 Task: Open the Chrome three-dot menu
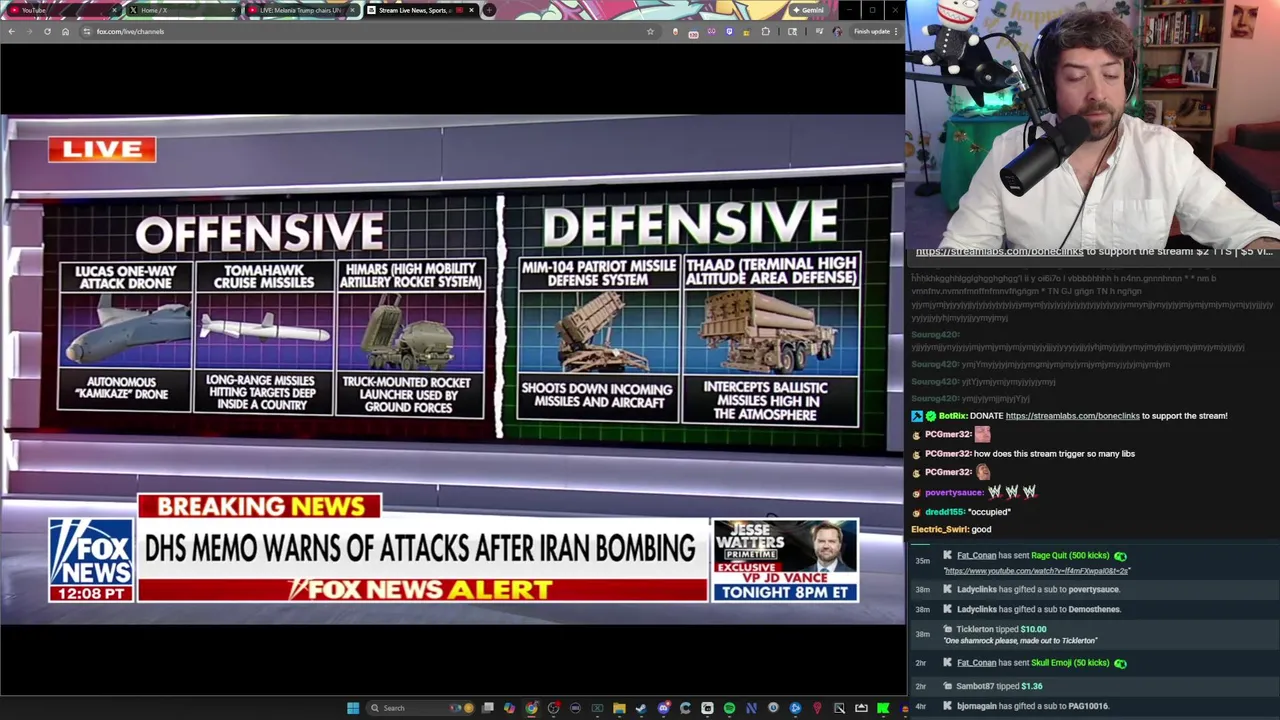(x=896, y=31)
